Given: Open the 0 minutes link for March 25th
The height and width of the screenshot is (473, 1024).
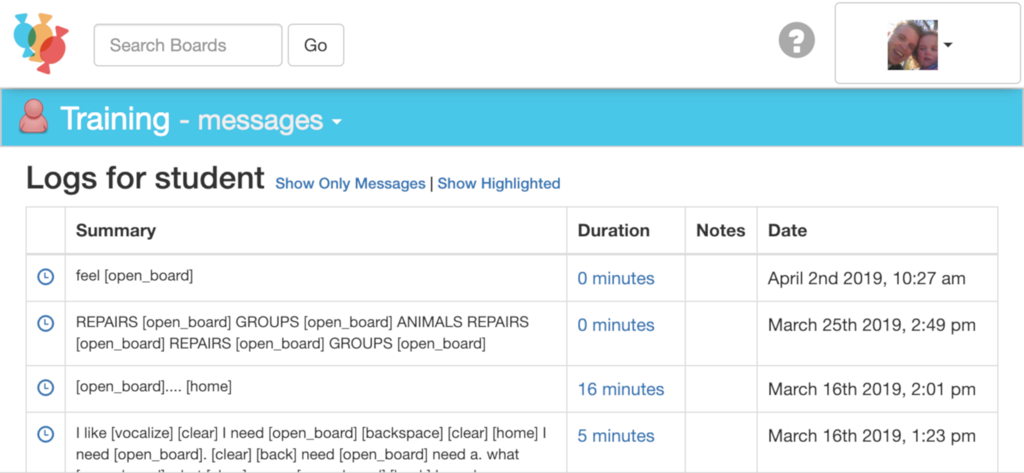Looking at the screenshot, I should 616,325.
